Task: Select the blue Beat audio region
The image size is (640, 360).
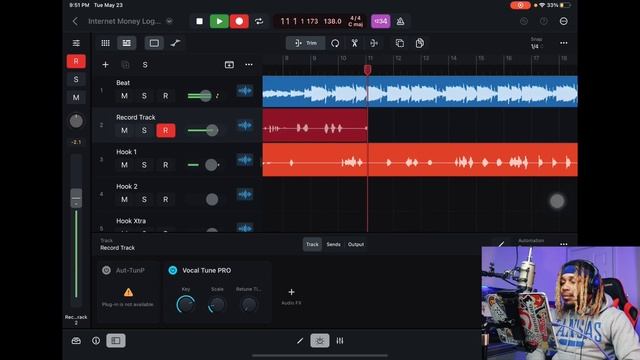Action: point(420,91)
